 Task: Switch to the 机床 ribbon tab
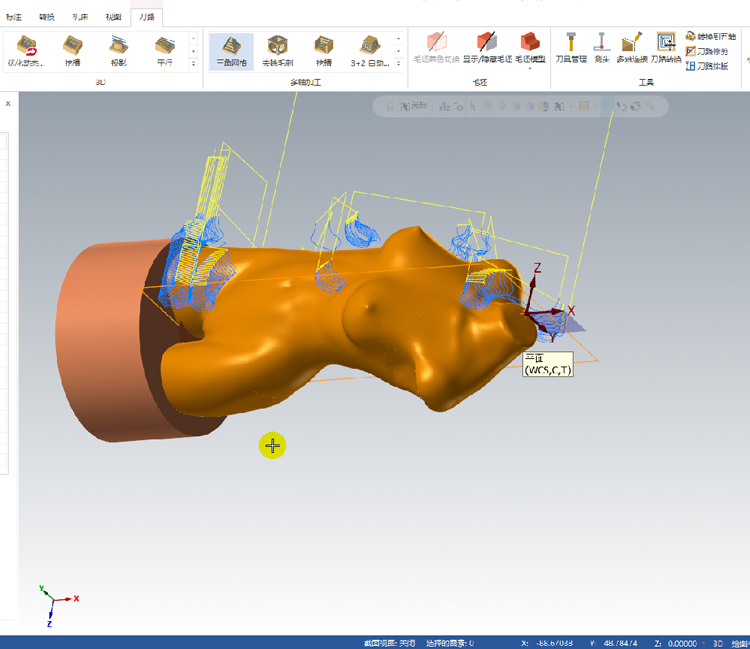pyautogui.click(x=80, y=17)
